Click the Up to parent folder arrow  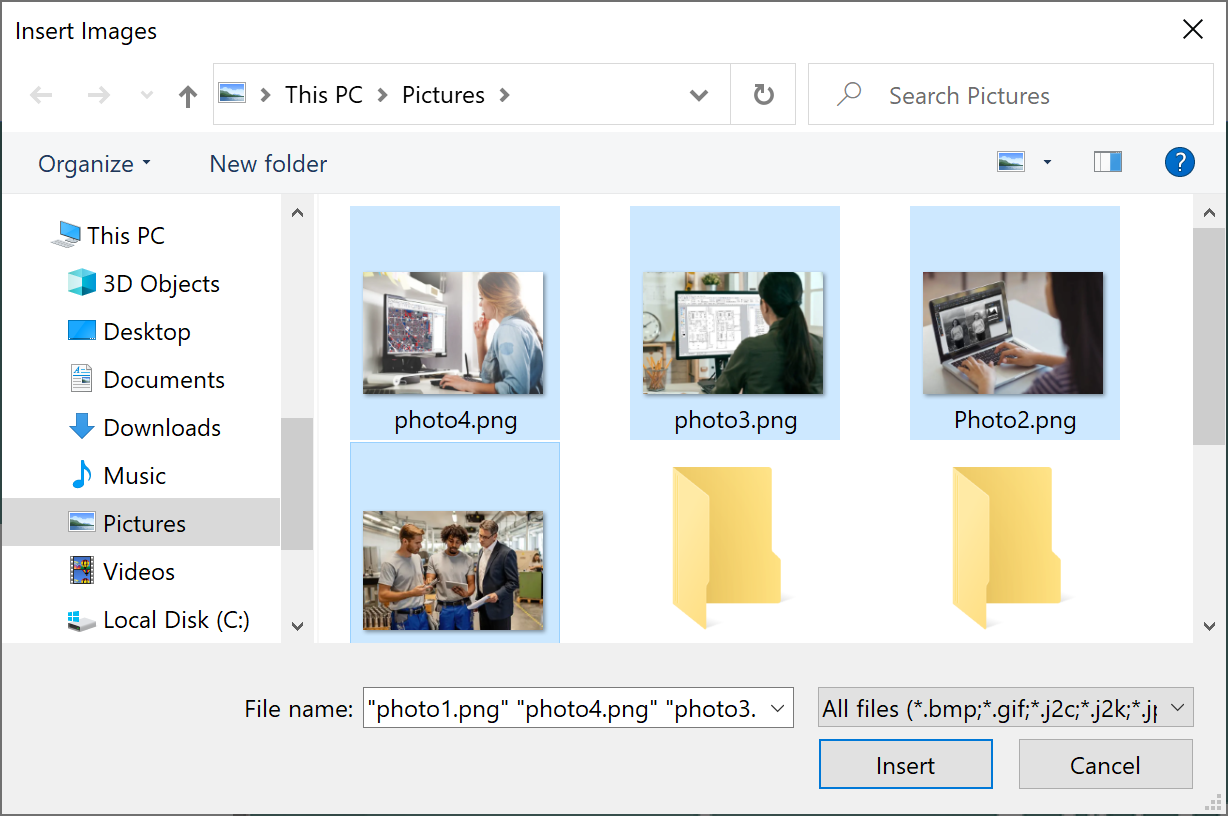pyautogui.click(x=187, y=96)
